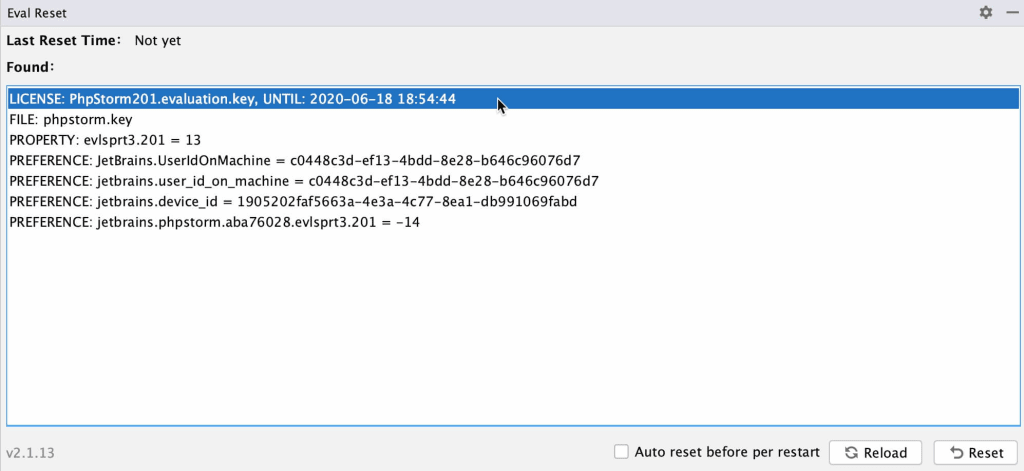Select the FILE: phpstorm.key row
This screenshot has height=471, width=1024.
(x=513, y=120)
